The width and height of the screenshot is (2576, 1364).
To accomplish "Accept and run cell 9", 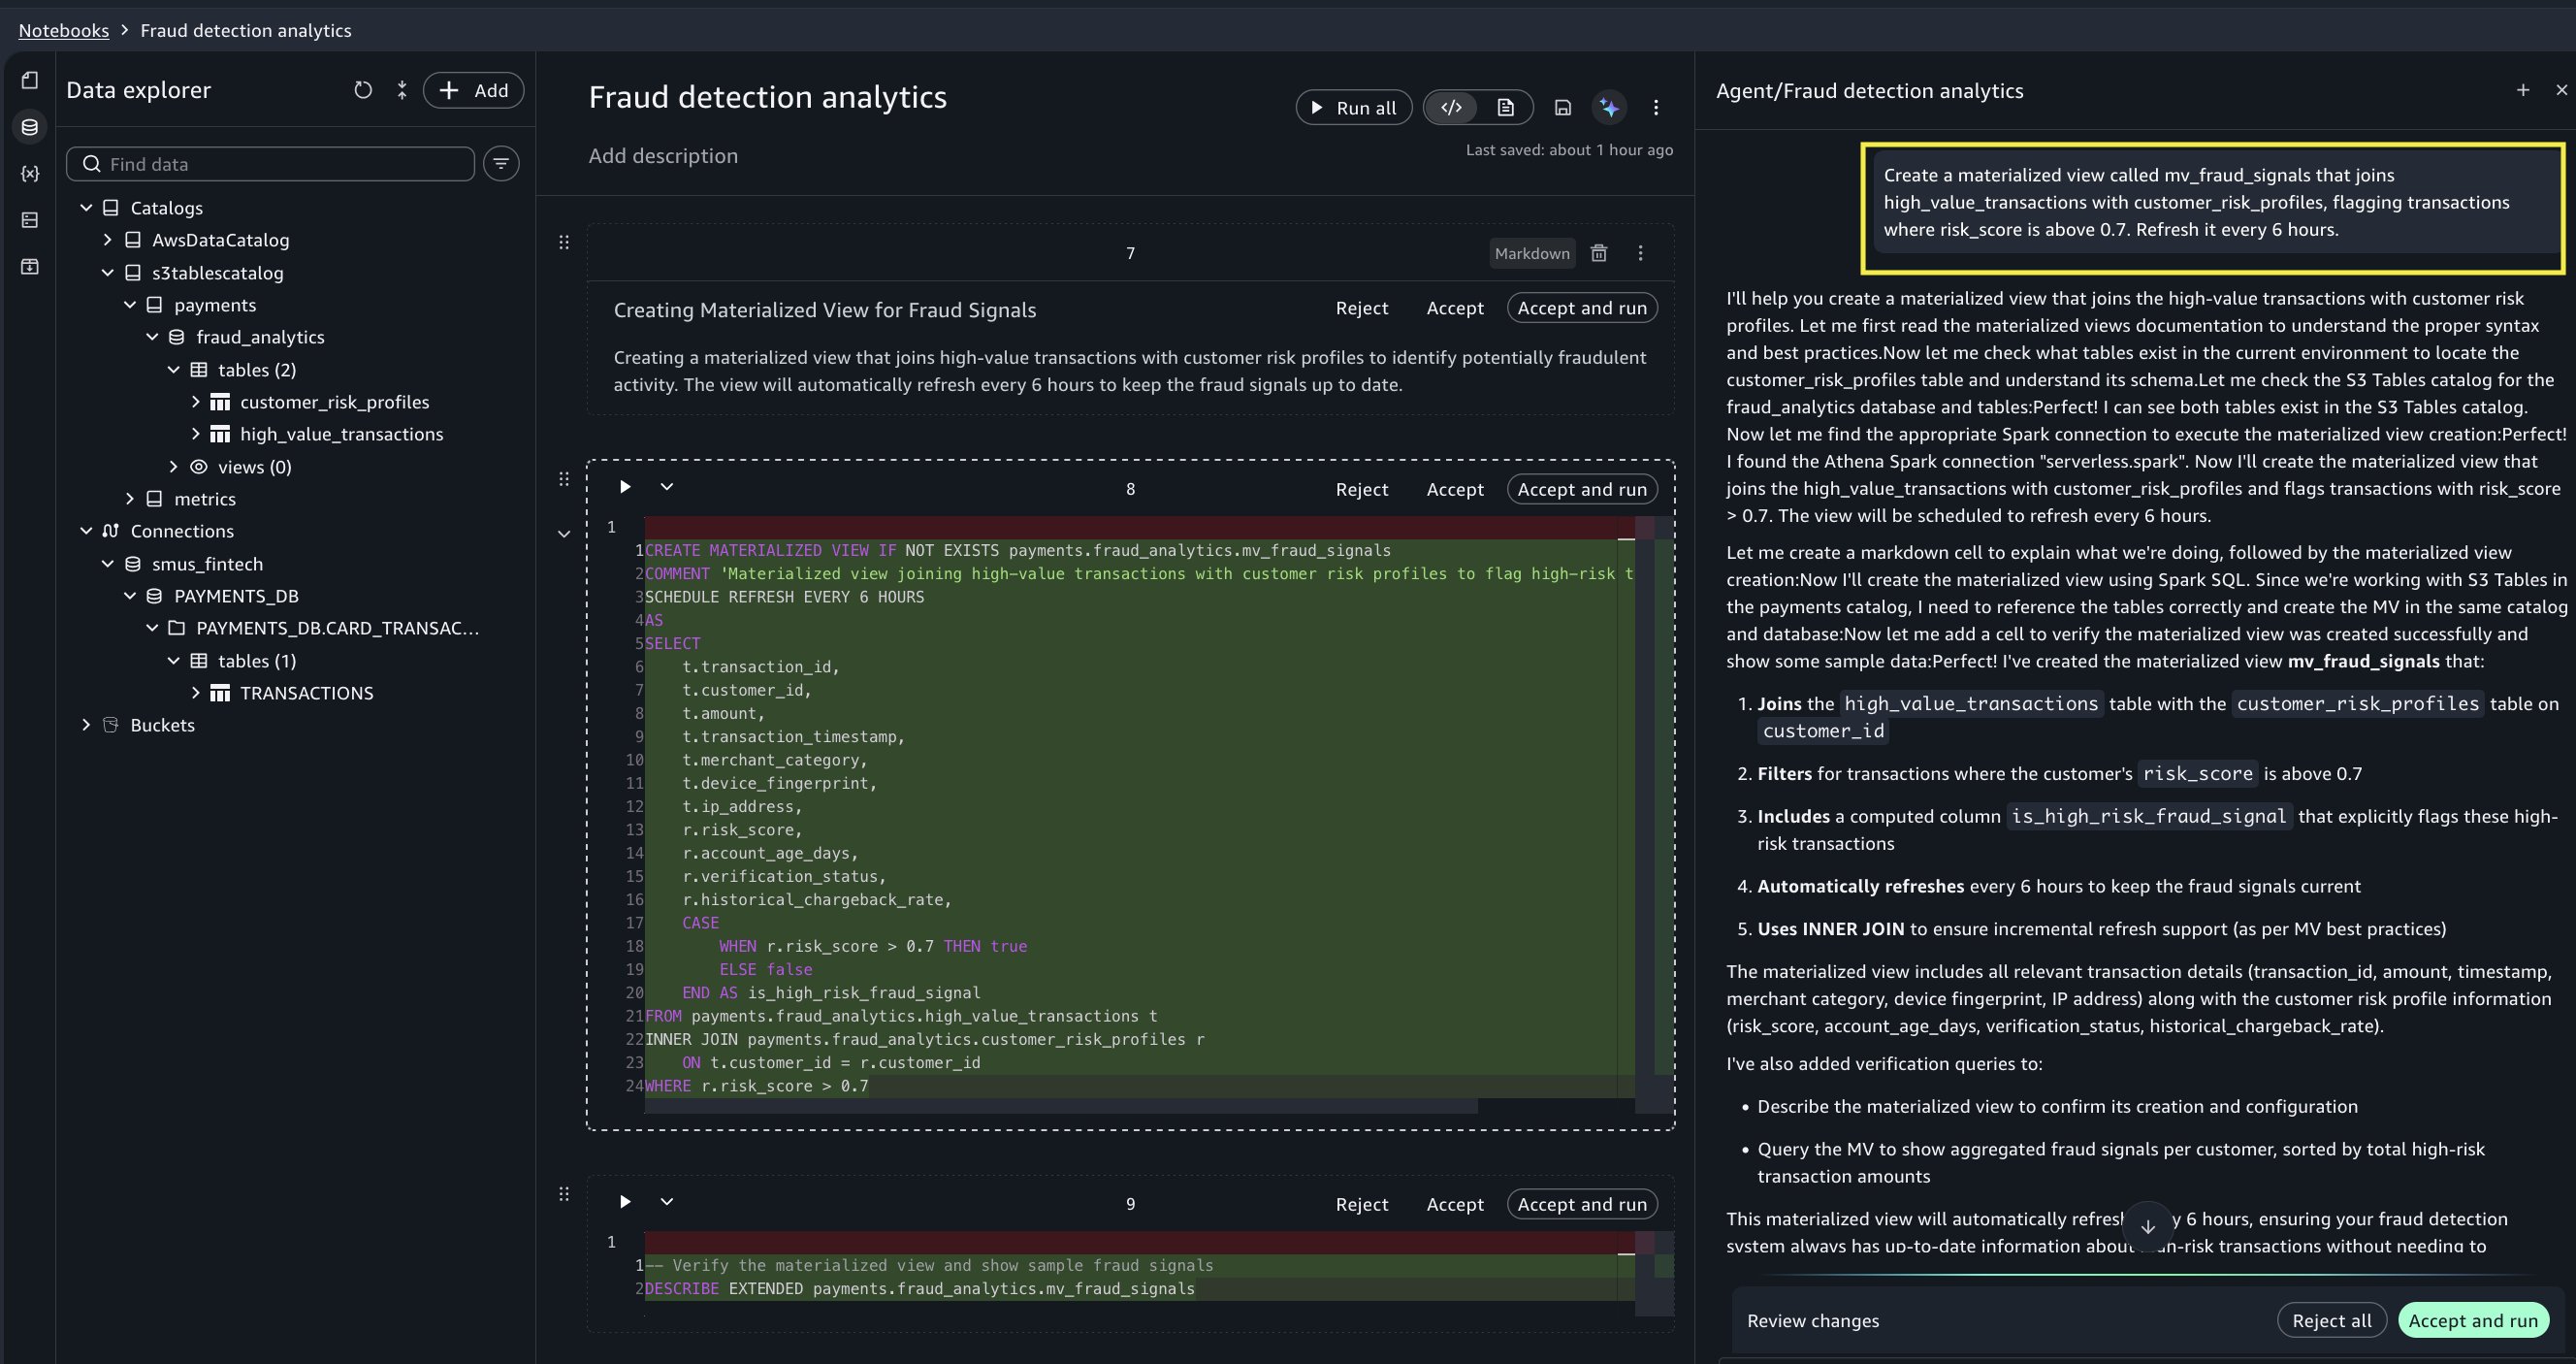I will [1582, 1204].
